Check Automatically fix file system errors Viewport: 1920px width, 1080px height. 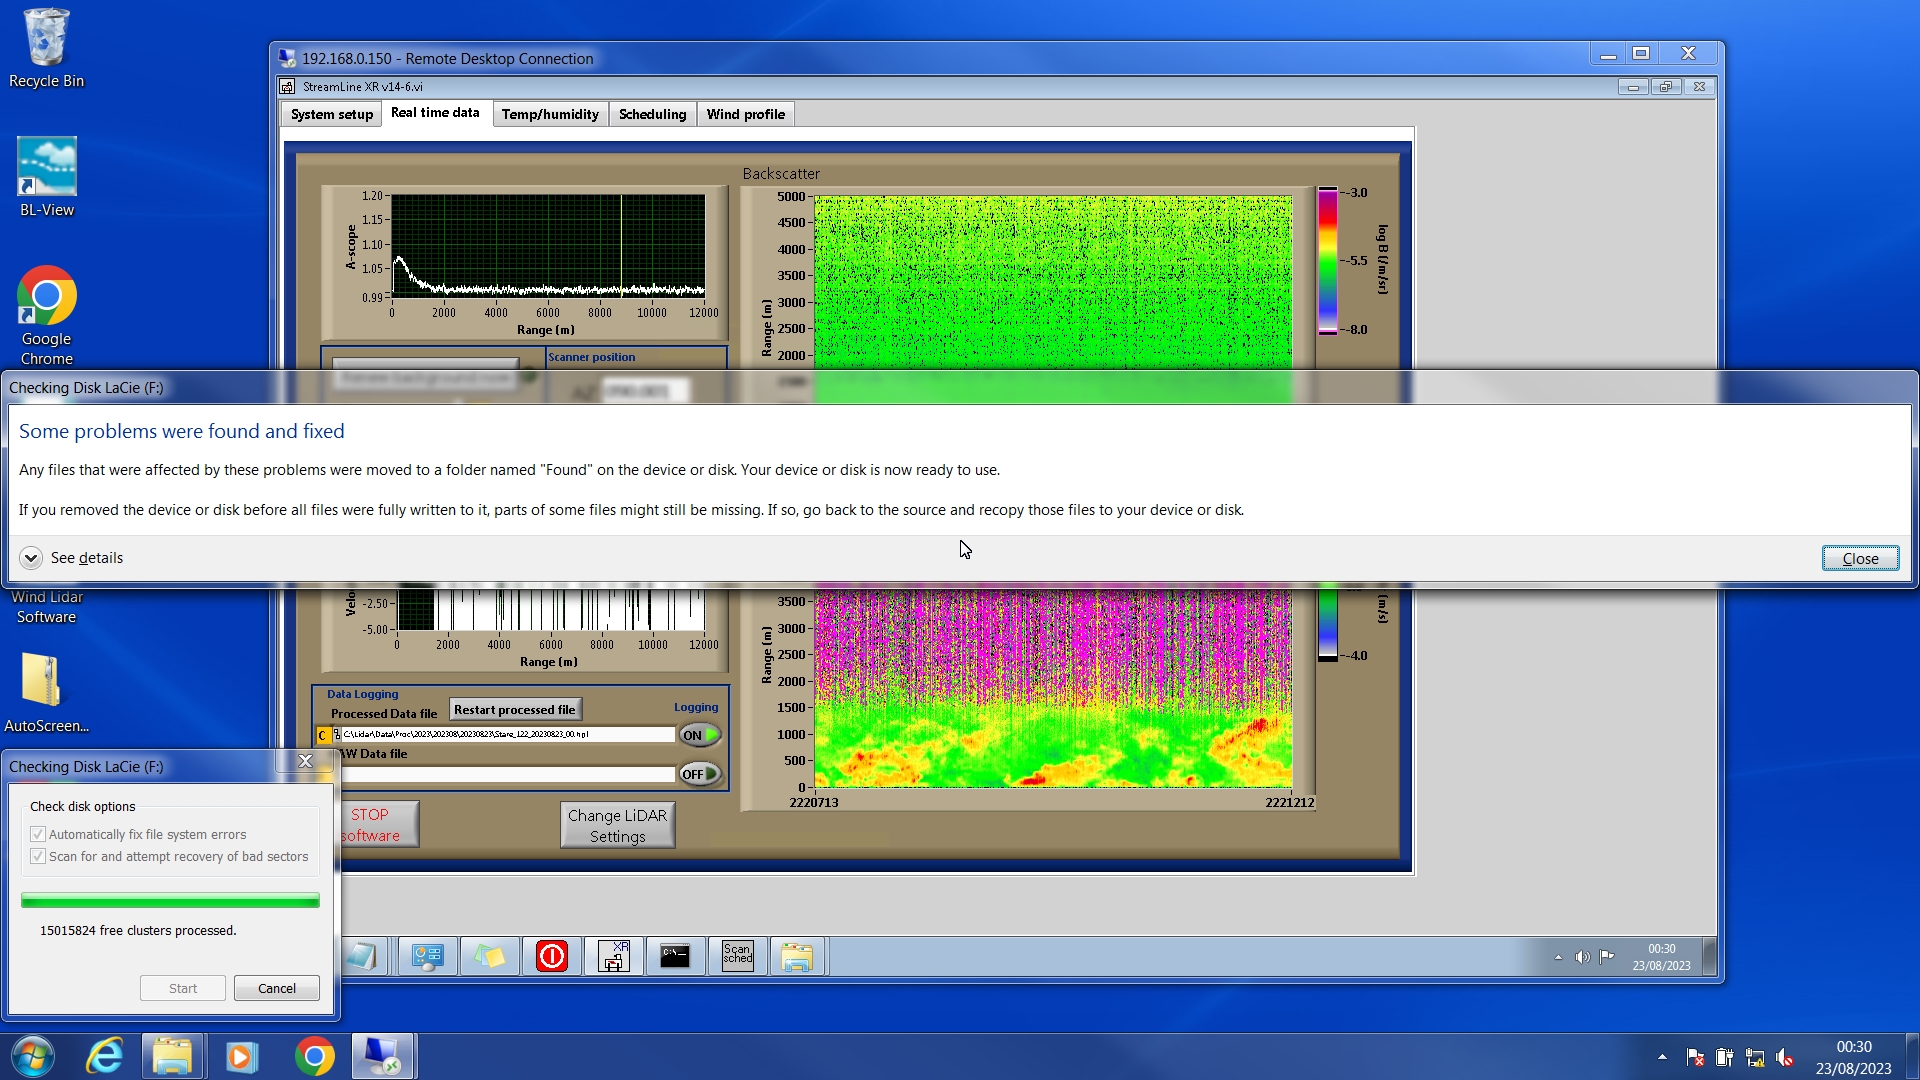click(38, 834)
